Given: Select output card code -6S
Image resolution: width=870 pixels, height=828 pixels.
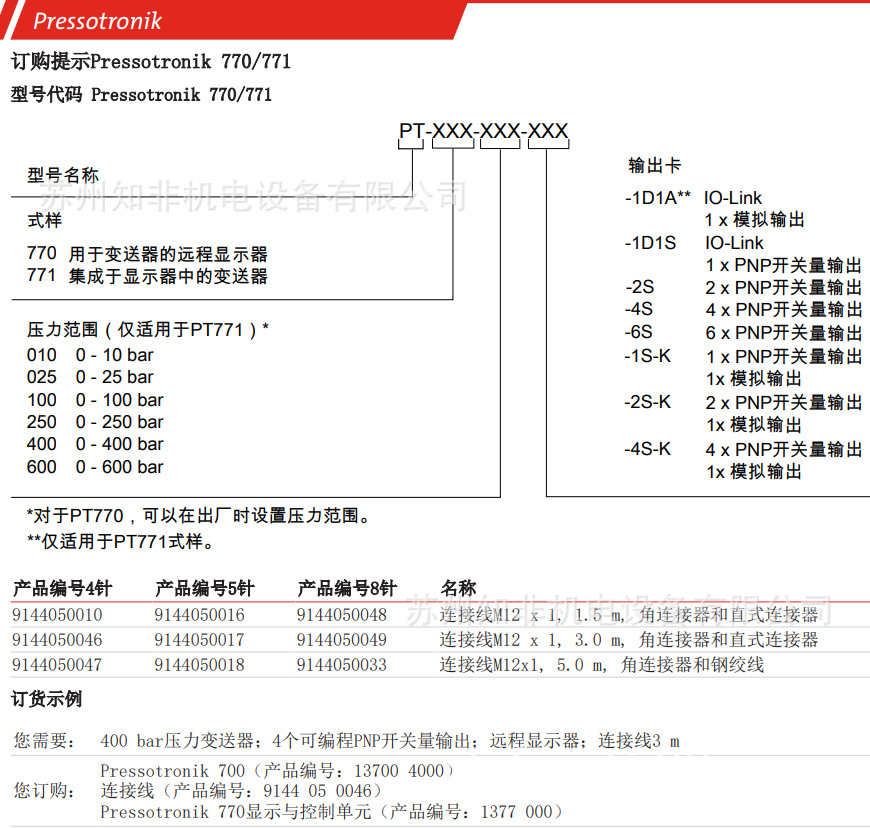Looking at the screenshot, I should tap(639, 332).
